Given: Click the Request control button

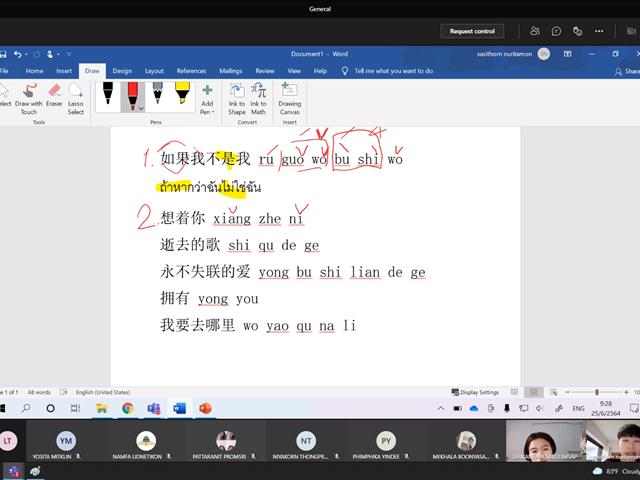Looking at the screenshot, I should pos(472,31).
